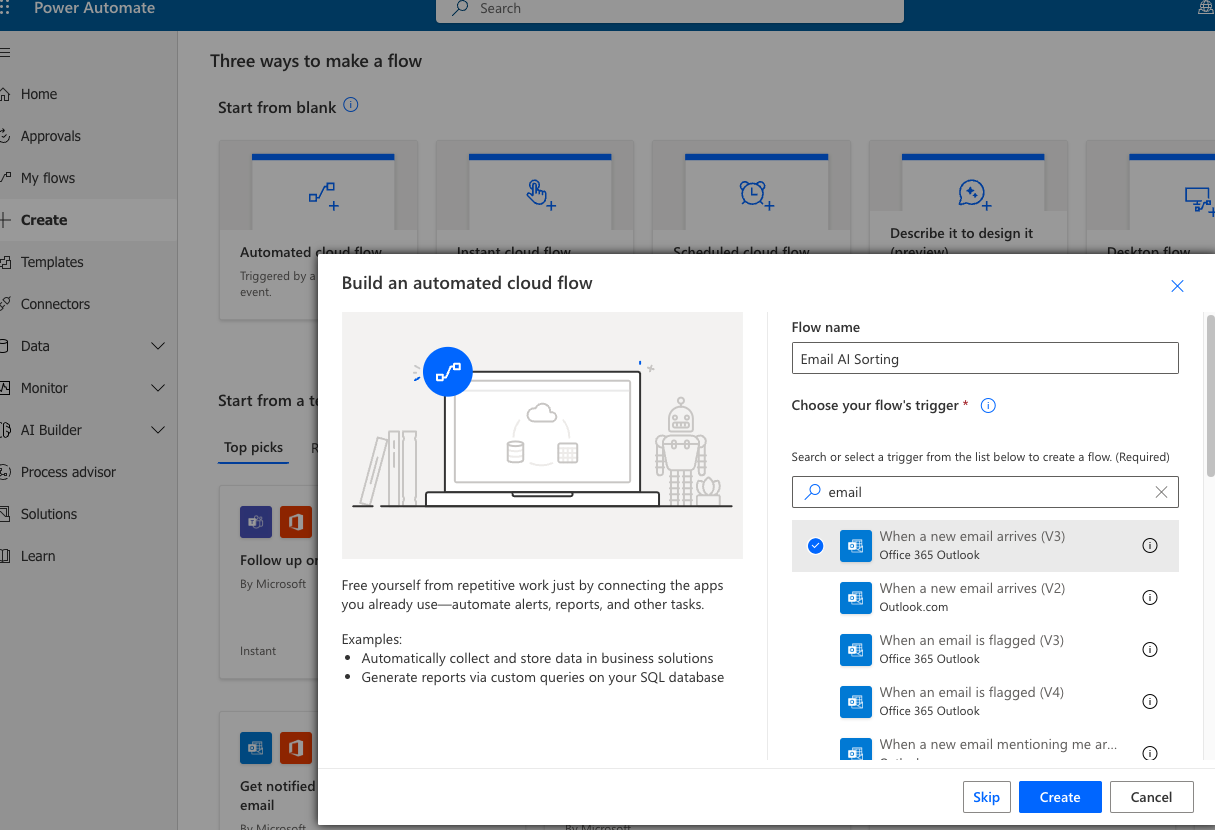1215x830 pixels.
Task: Click the Create button in dialog
Action: coord(1059,797)
